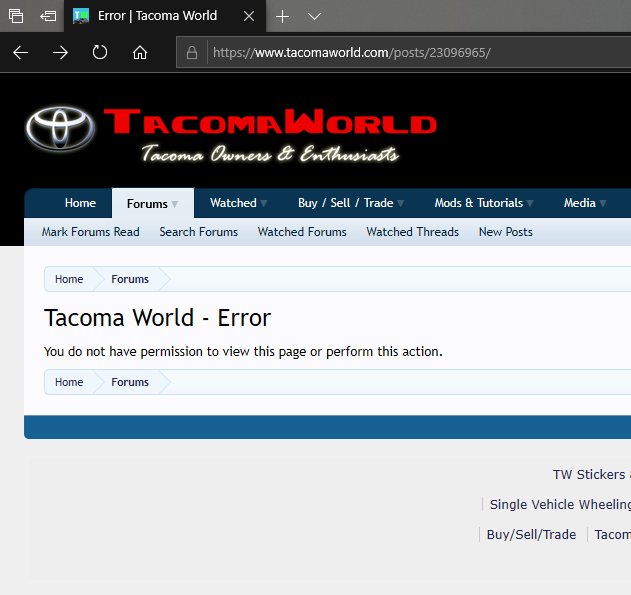
Task: Open the Home navigation tab
Action: [x=80, y=203]
